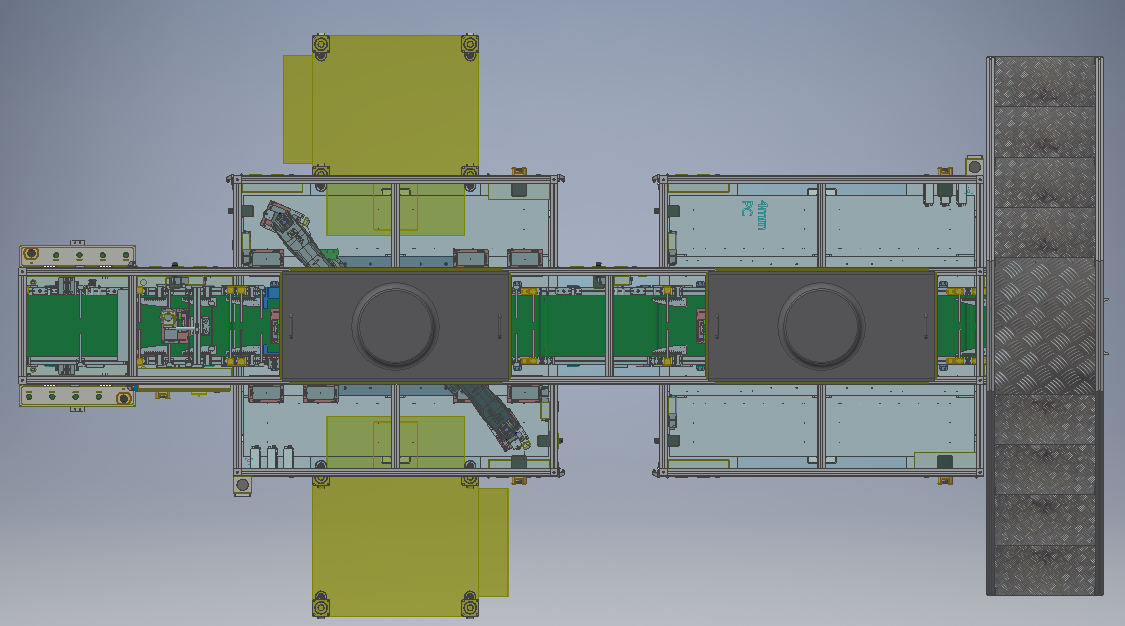1125x626 pixels.
Task: Click the small side tab on the lower yellow panel
Action: tap(493, 541)
